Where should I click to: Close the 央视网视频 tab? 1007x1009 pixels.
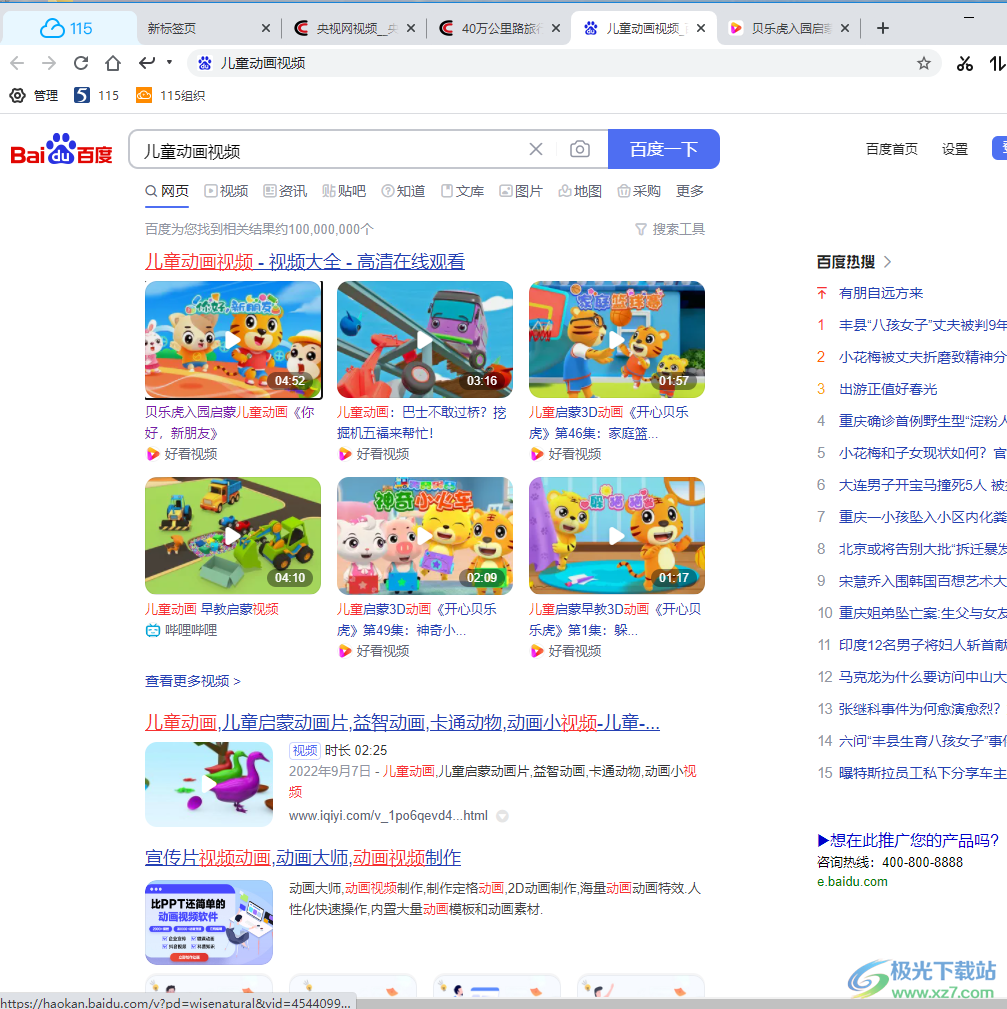[411, 28]
